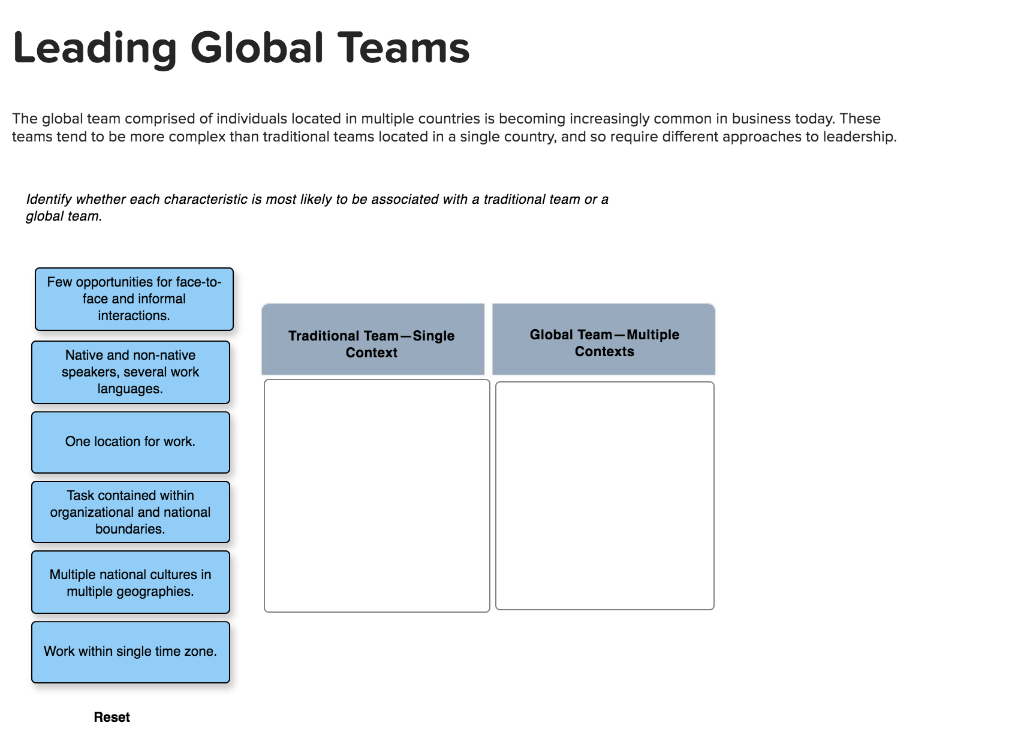The image size is (1024, 729).
Task: Click the 'Native and non-native speakers' card
Action: 130,372
